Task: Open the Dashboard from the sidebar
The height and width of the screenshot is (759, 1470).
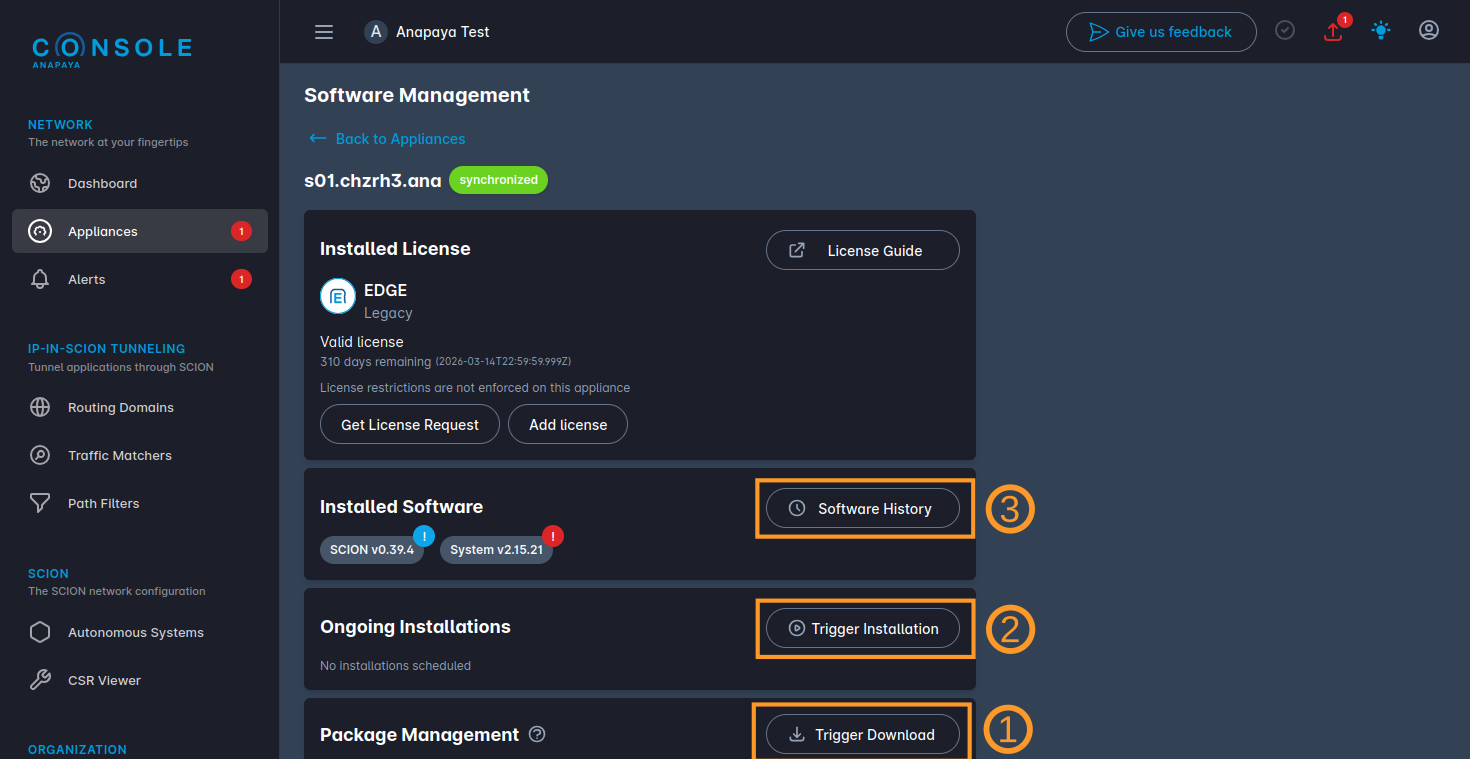Action: 104,183
